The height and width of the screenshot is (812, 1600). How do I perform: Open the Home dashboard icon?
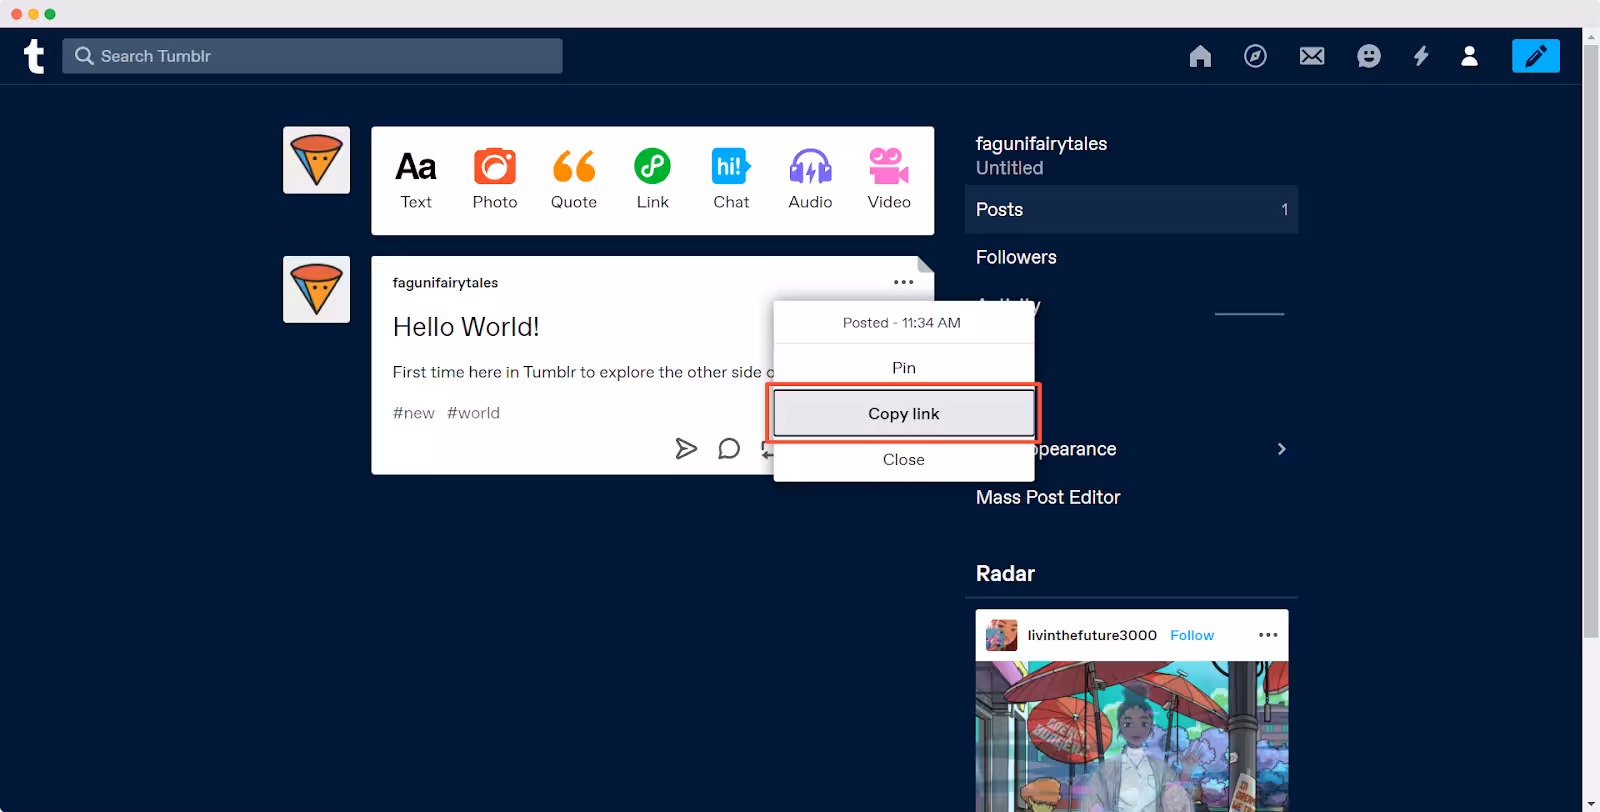tap(1200, 56)
